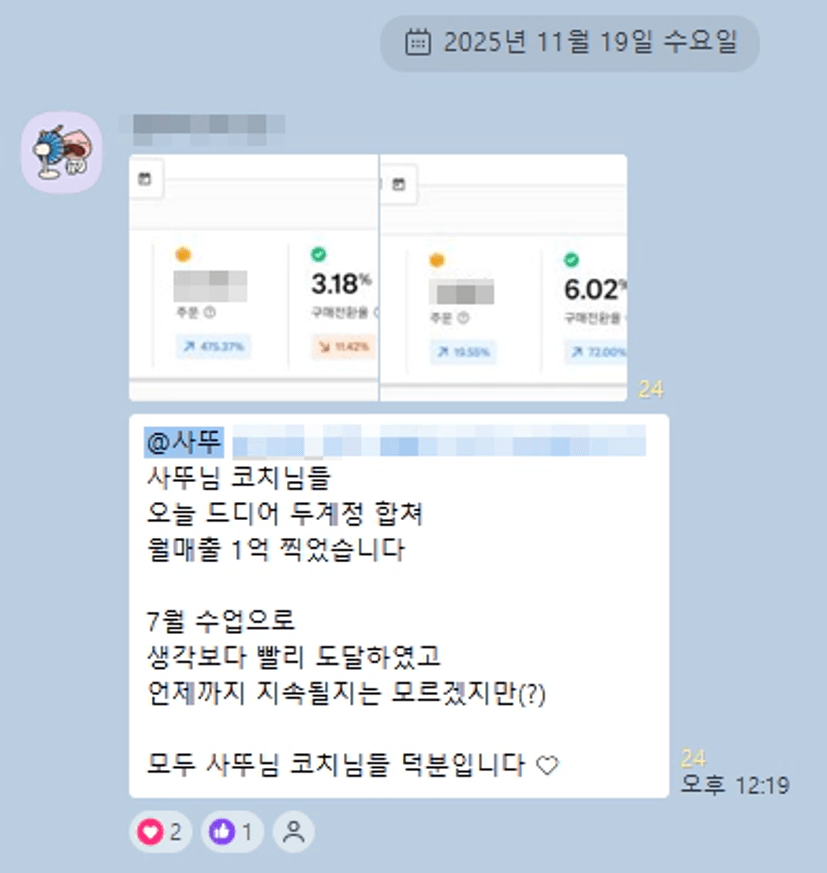The image size is (827, 873).
Task: React with the red heart emoji
Action: pyautogui.click(x=160, y=832)
